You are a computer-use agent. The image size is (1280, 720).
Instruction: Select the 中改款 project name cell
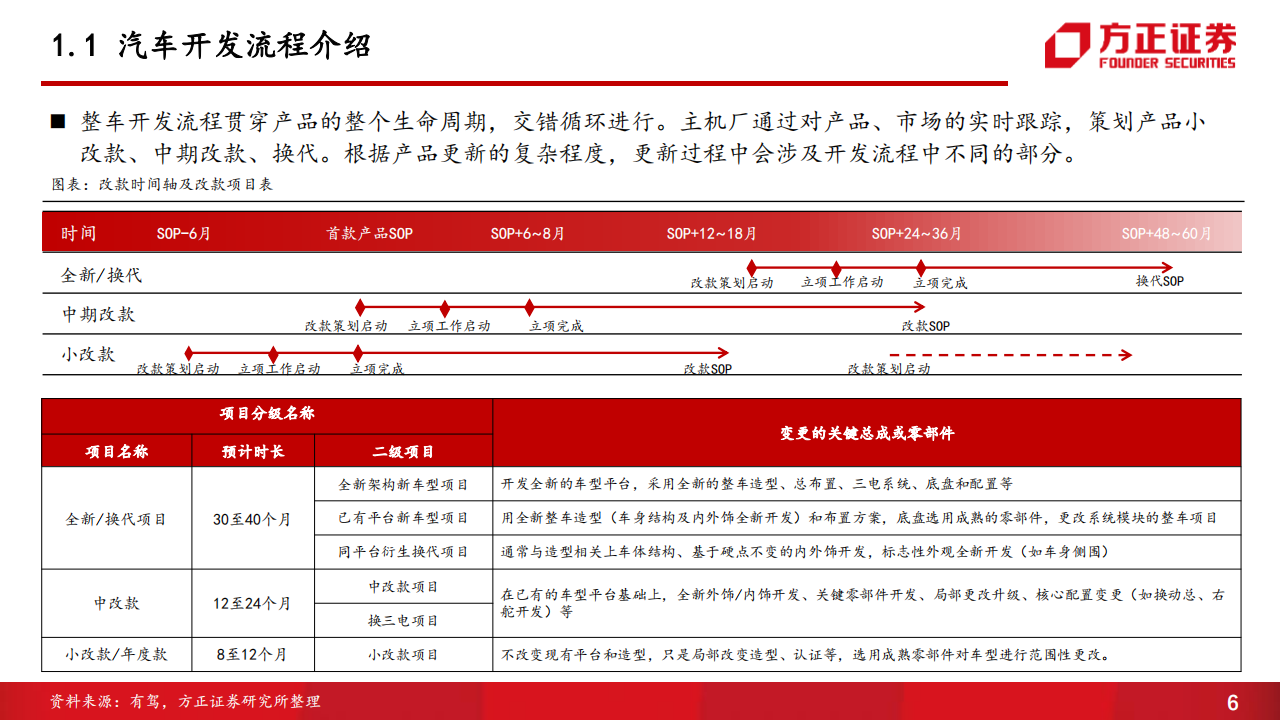(x=116, y=604)
